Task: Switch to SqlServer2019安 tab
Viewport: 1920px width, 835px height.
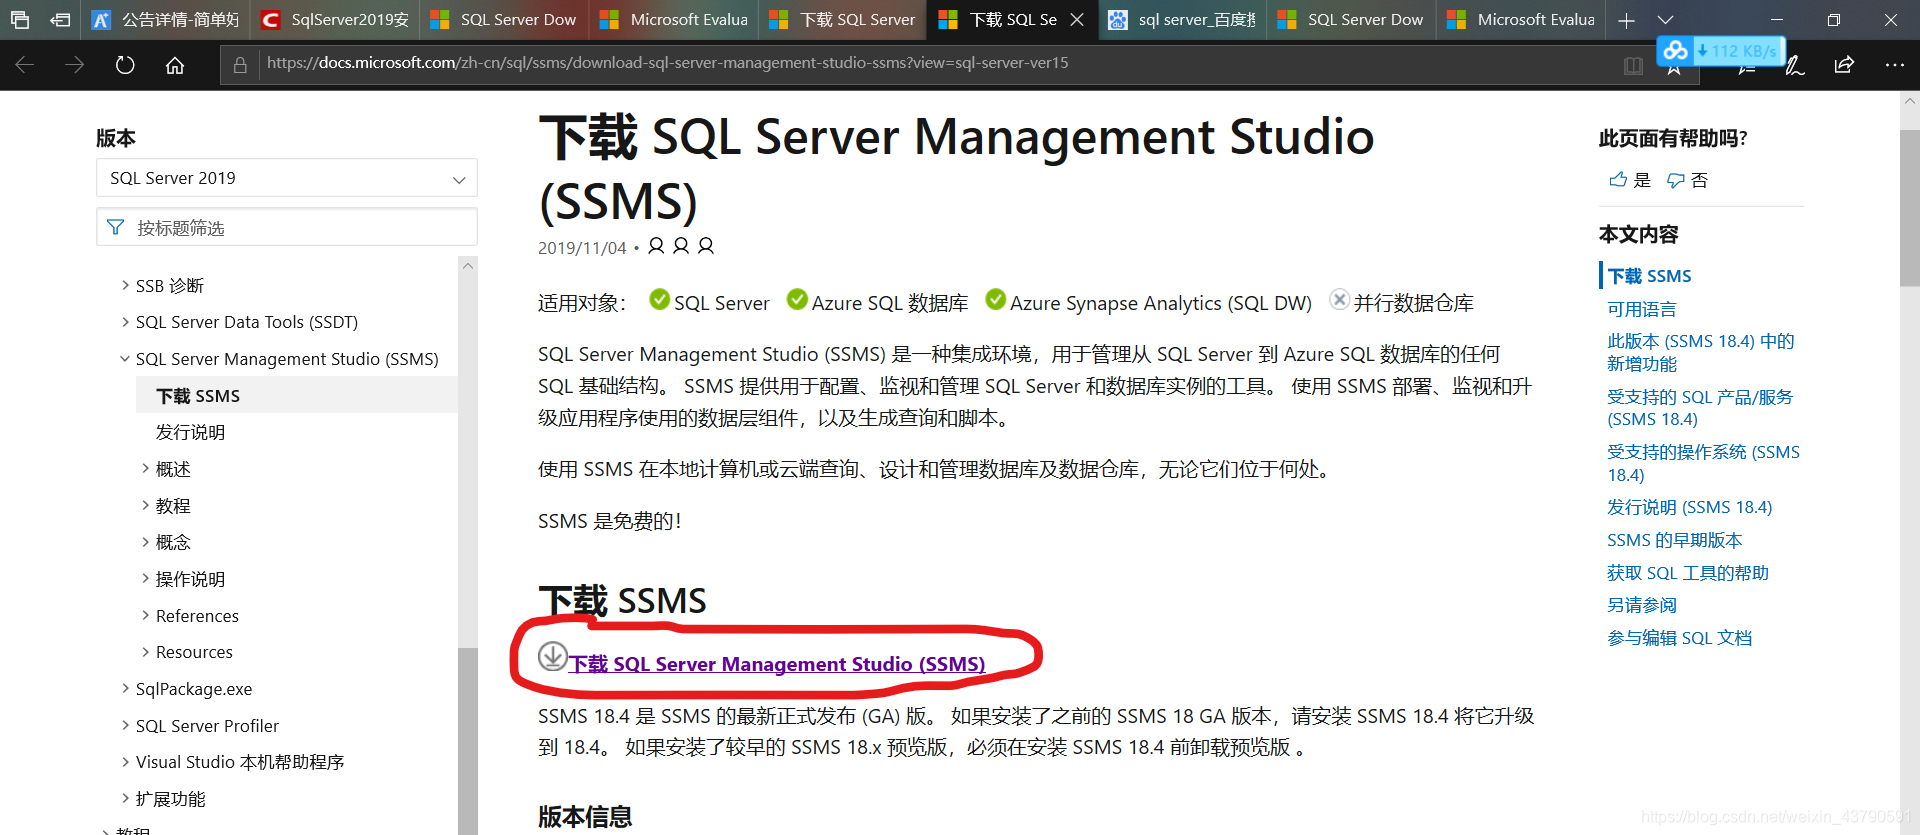Action: (x=335, y=20)
